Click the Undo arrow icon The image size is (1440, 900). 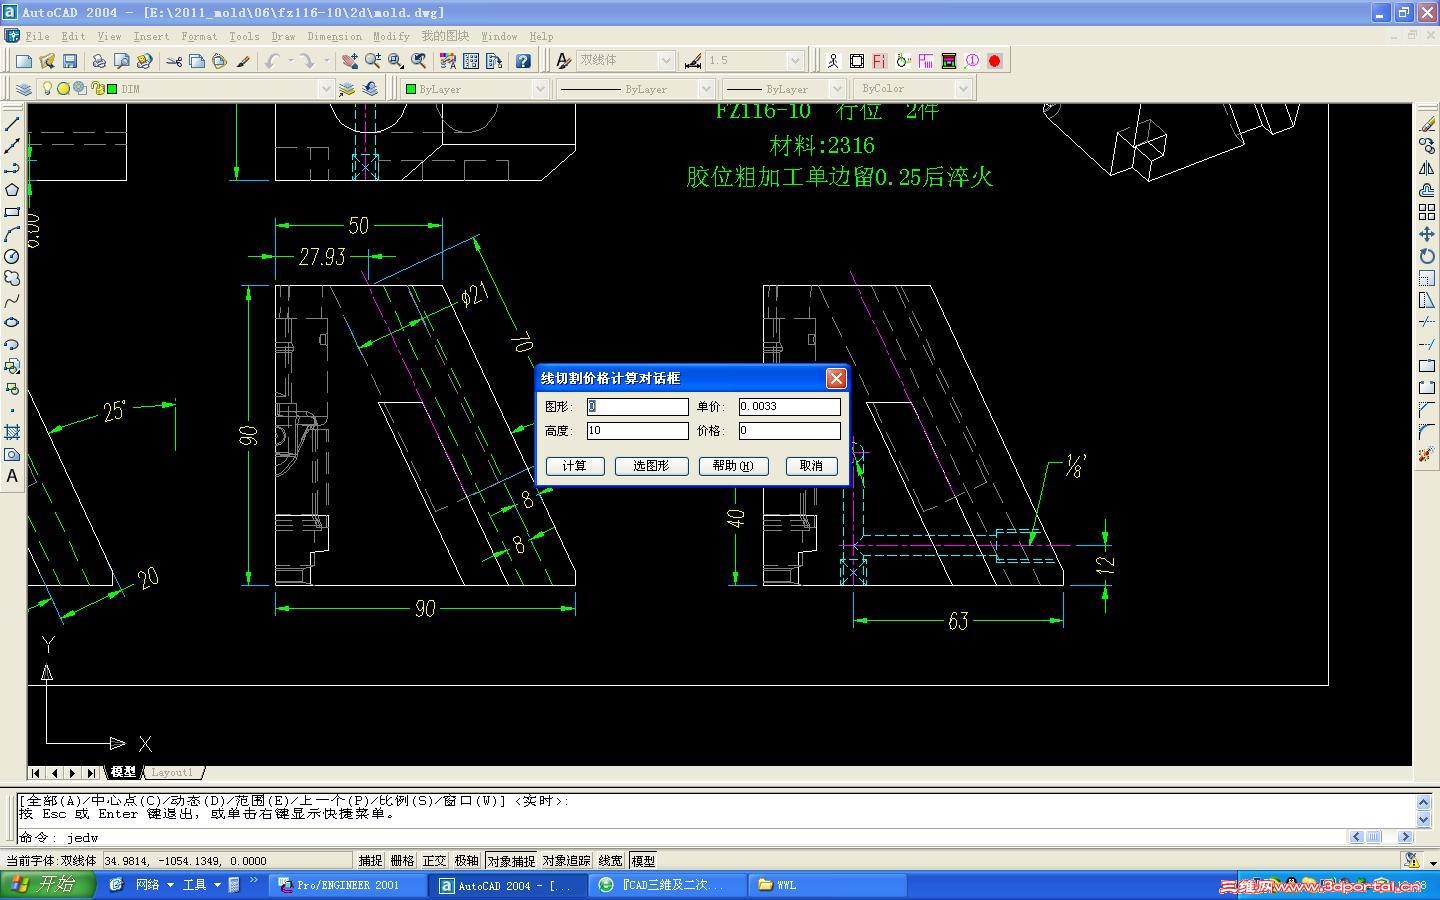272,61
